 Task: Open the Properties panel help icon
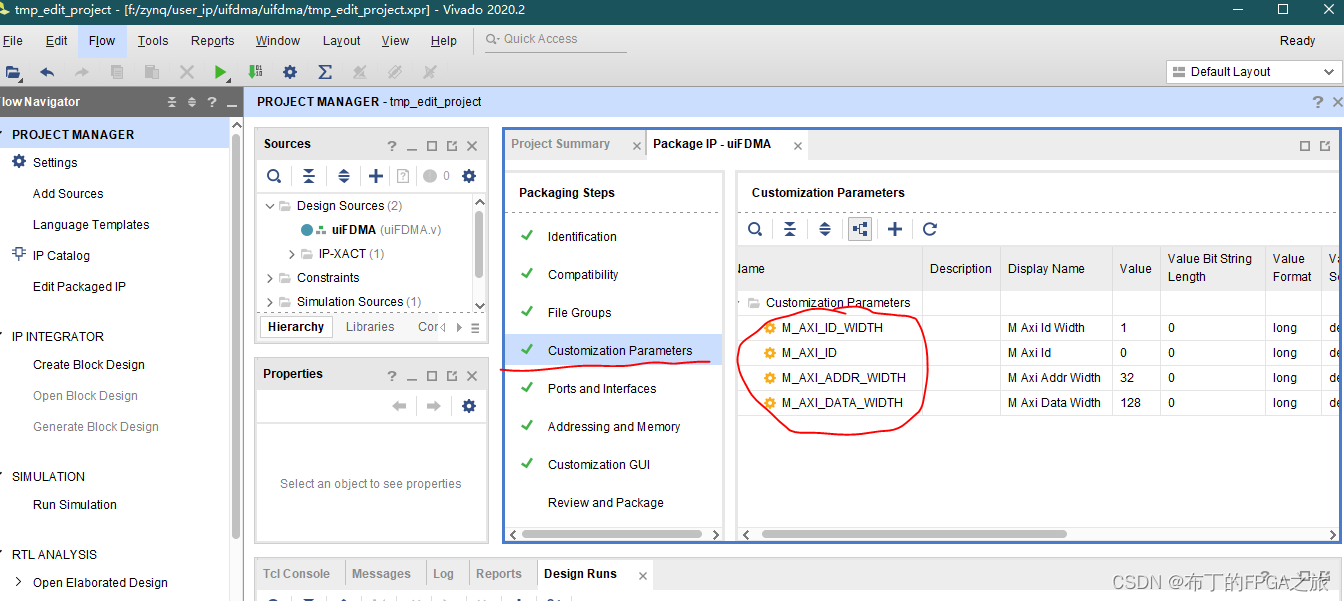tap(392, 375)
